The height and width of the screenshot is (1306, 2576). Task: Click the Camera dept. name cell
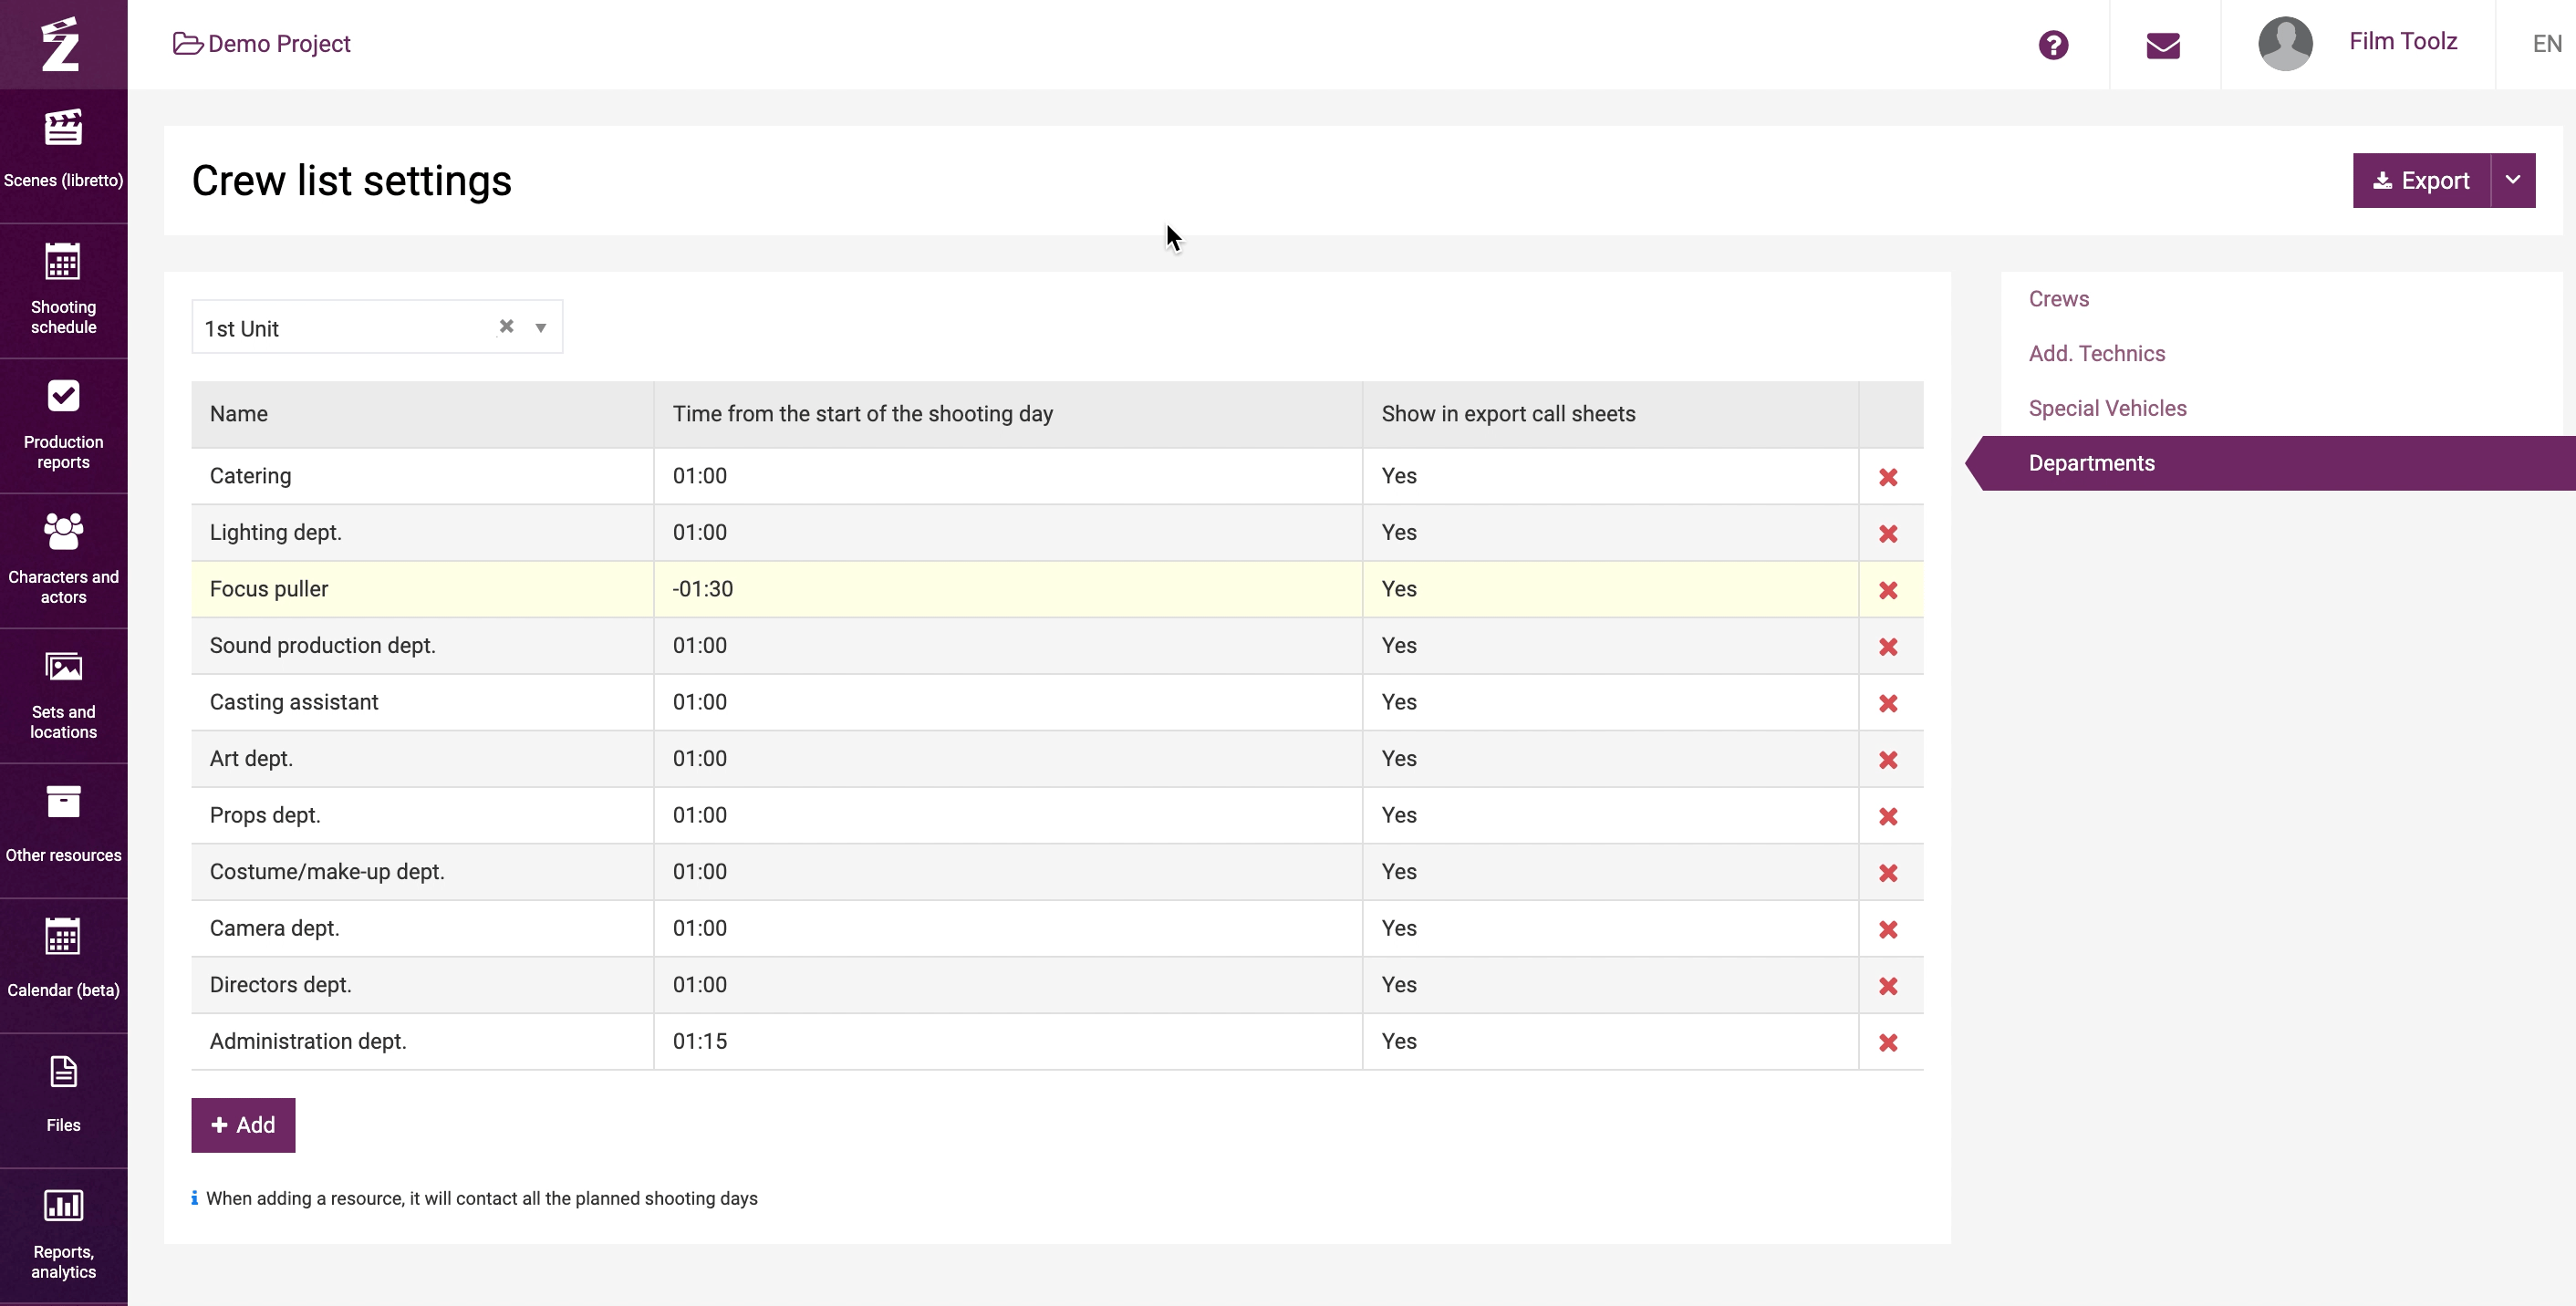[x=423, y=928]
